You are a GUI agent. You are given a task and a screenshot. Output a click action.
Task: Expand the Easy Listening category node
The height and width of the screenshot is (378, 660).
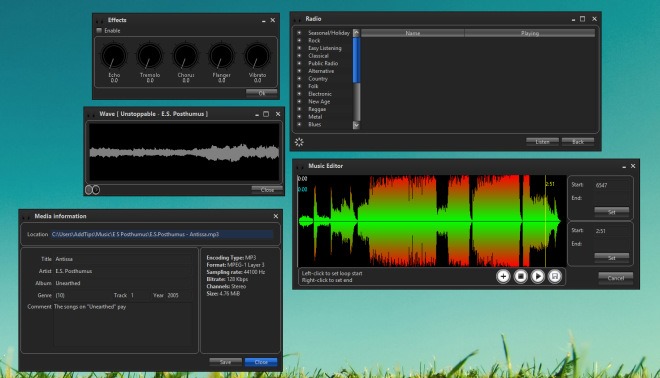pyautogui.click(x=299, y=48)
